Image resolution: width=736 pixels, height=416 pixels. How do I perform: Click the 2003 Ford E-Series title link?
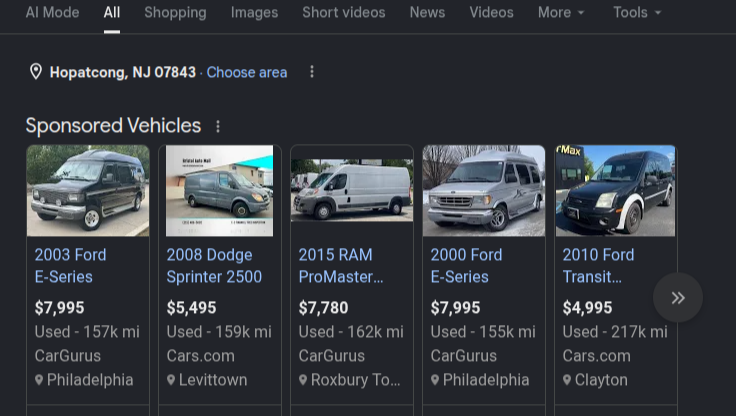70,266
